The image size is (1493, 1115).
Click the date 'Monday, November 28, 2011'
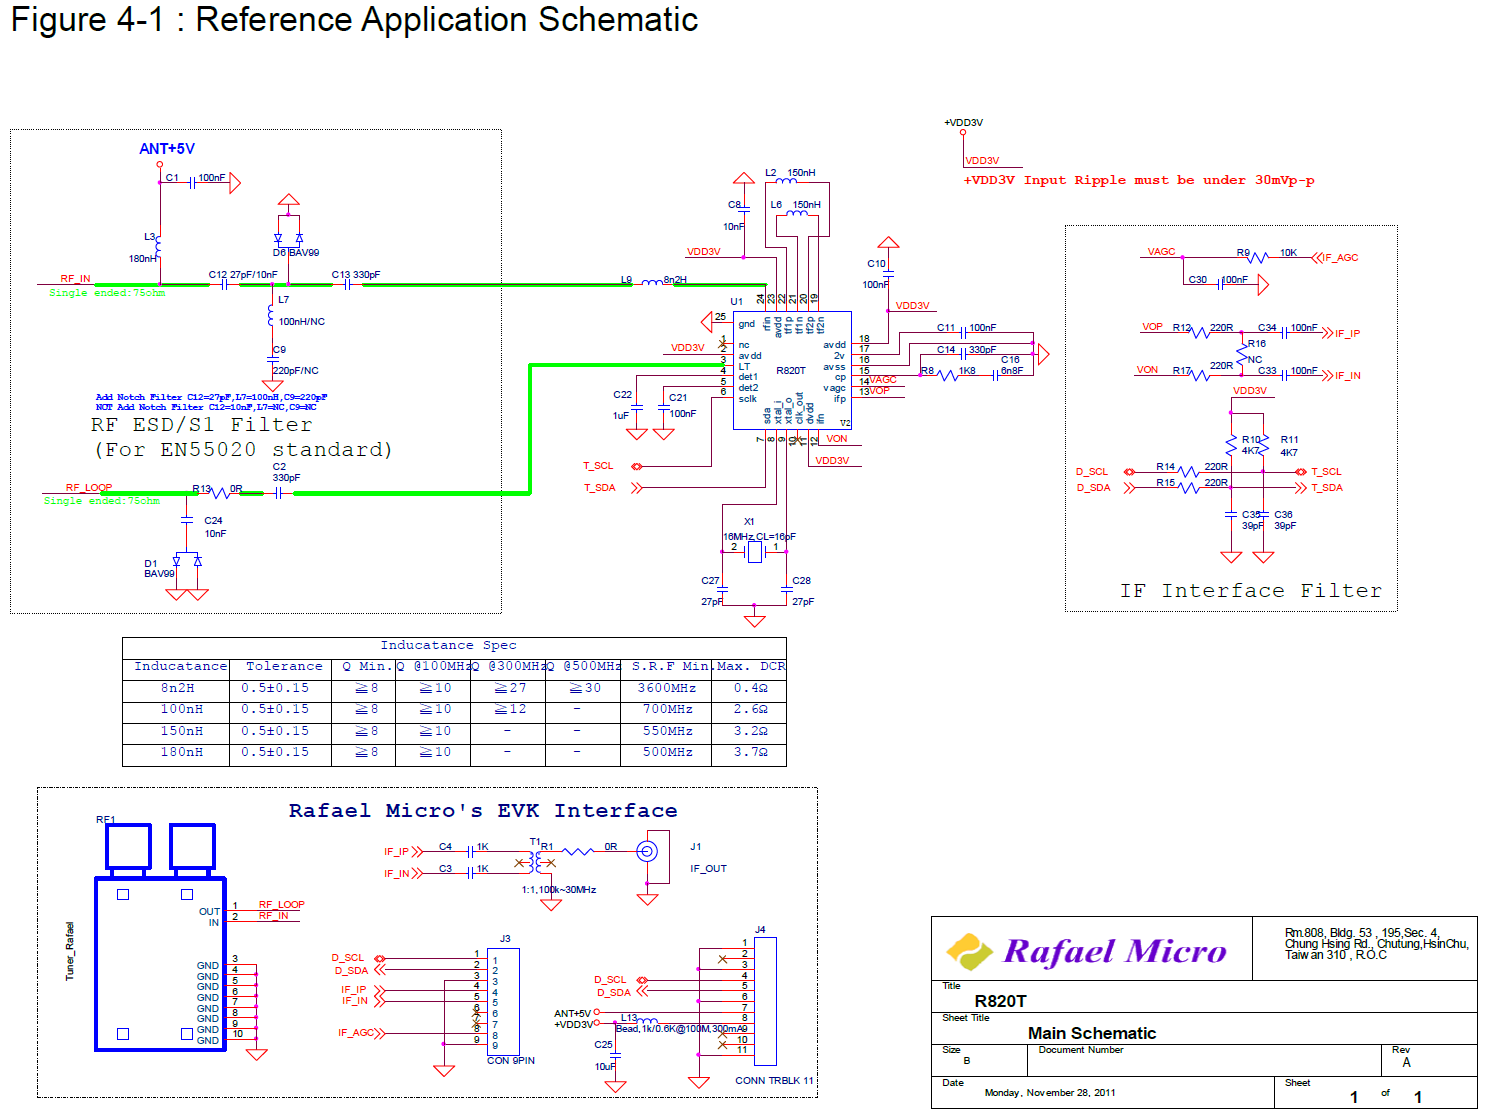tap(1049, 1093)
